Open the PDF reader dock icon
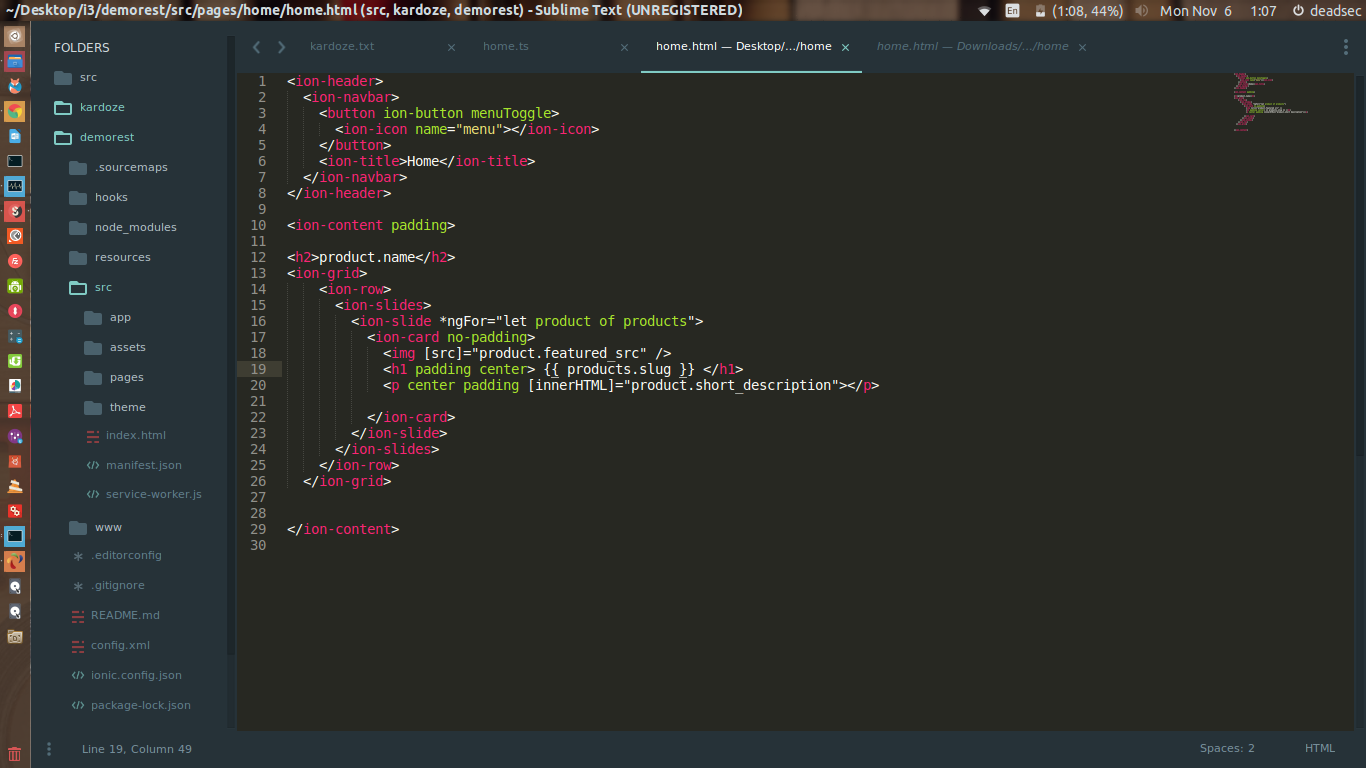The image size is (1366, 768). [14, 411]
